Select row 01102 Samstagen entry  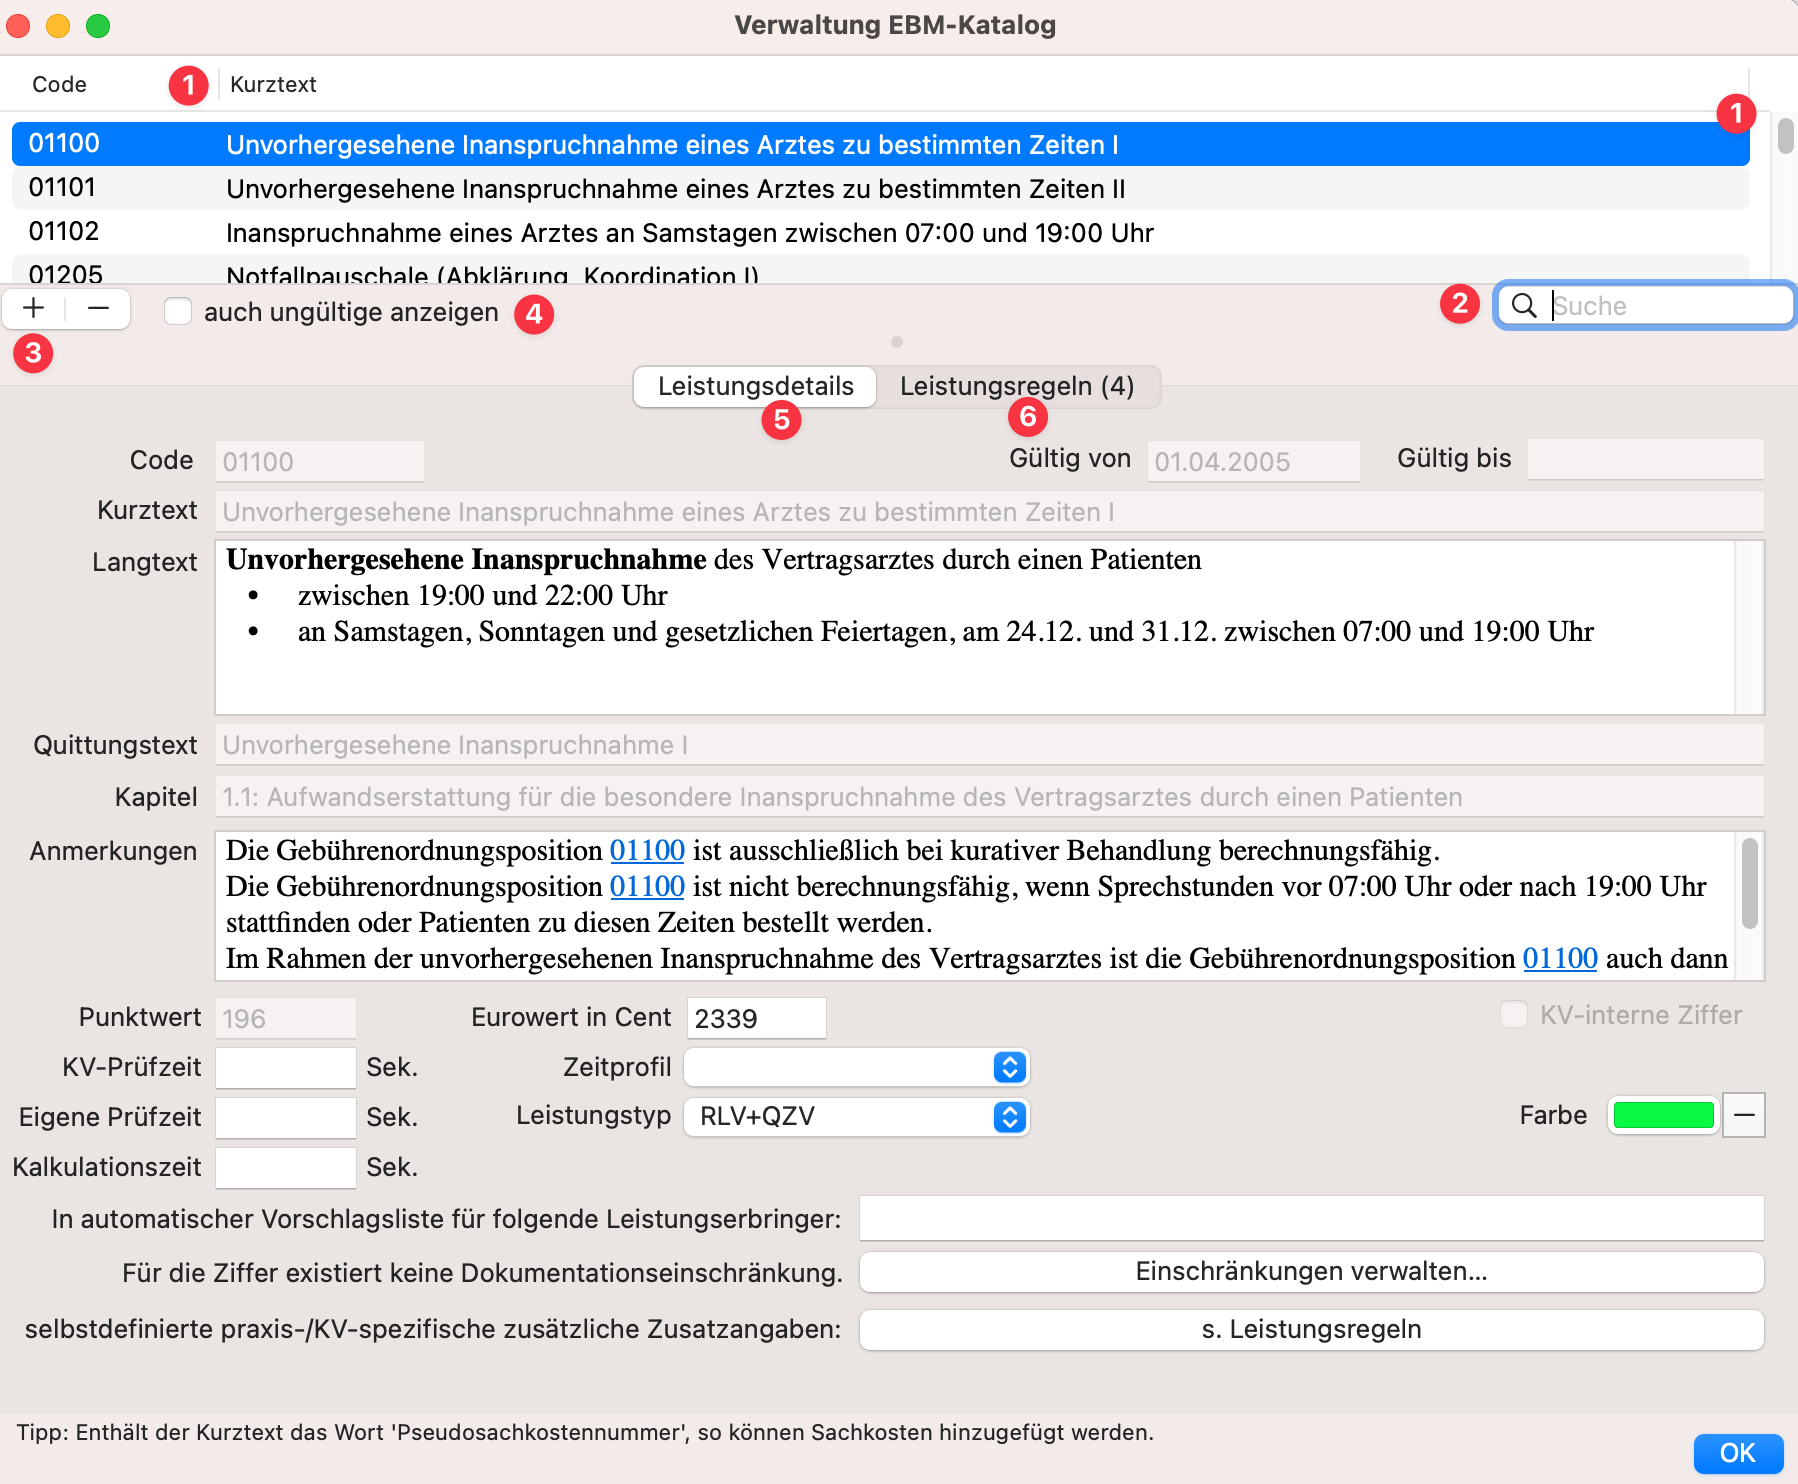[881, 232]
